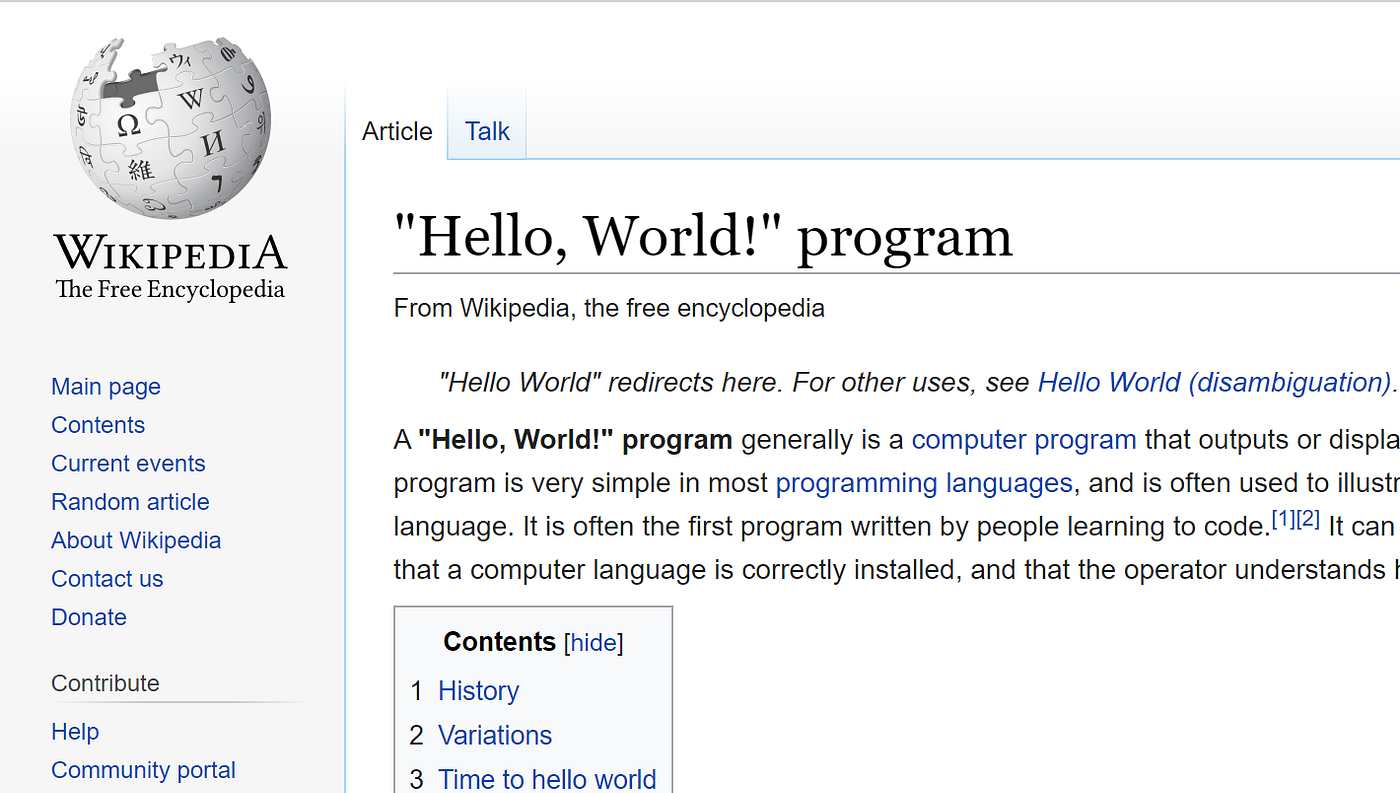This screenshot has height=793, width=1400.
Task: Open the Contents sidebar link
Action: pos(98,425)
